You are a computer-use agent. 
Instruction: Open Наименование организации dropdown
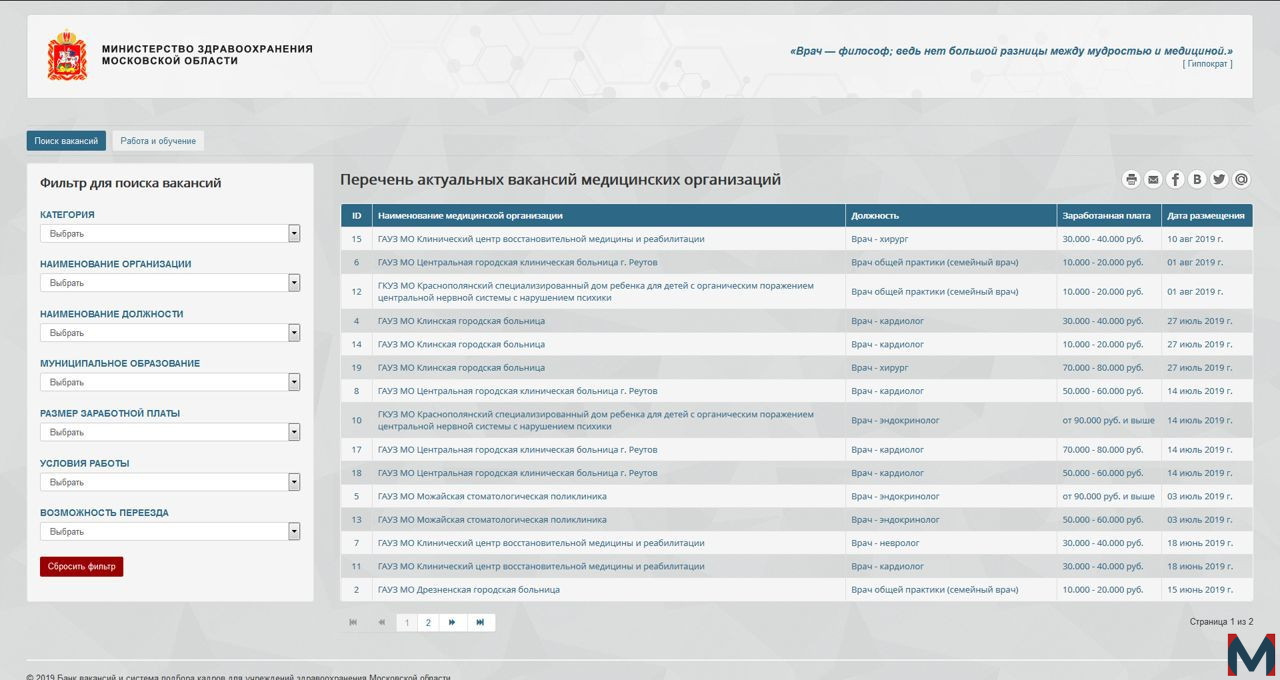(x=170, y=283)
